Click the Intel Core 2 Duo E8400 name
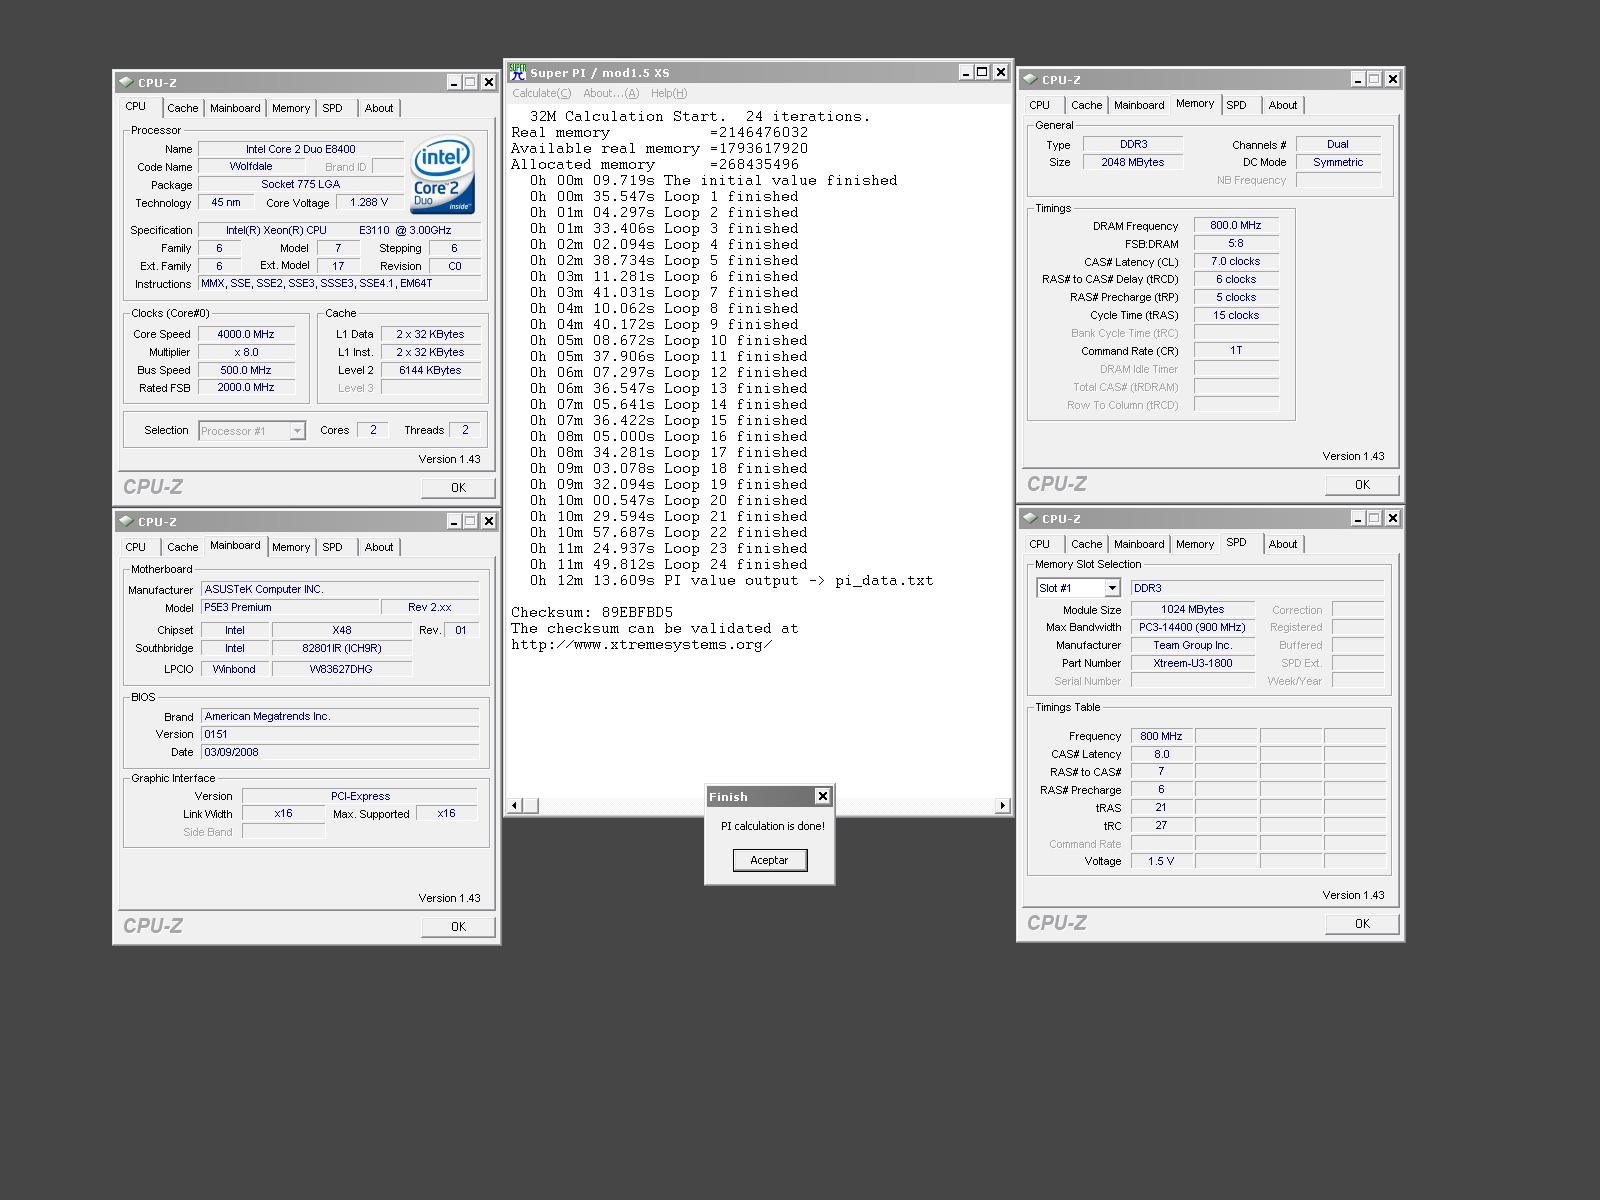Screen dimensions: 1600x1200 301,149
